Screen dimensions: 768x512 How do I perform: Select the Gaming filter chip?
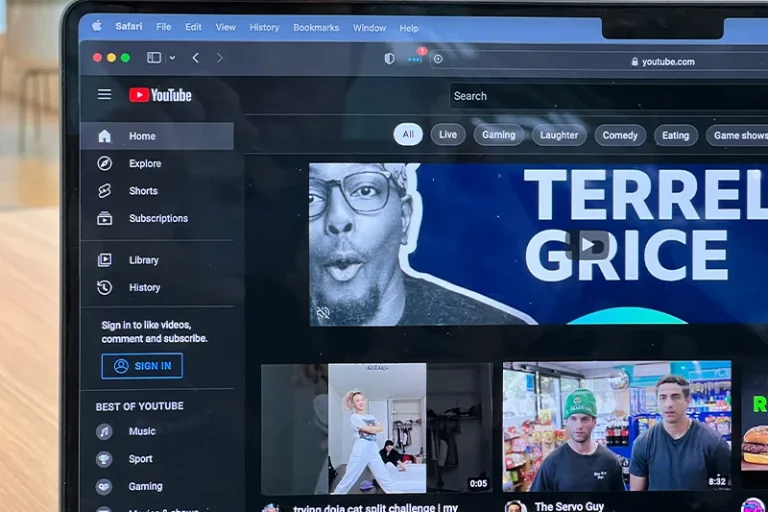(498, 135)
